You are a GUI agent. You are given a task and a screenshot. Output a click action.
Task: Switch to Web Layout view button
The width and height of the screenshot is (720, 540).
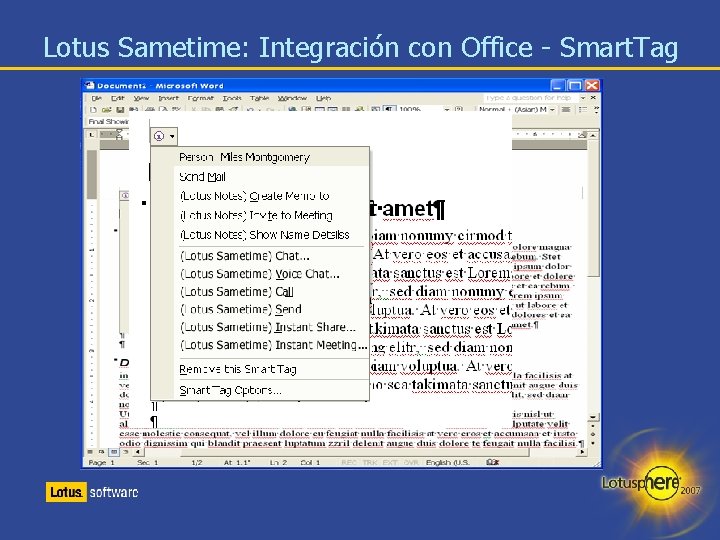pyautogui.click(x=102, y=452)
